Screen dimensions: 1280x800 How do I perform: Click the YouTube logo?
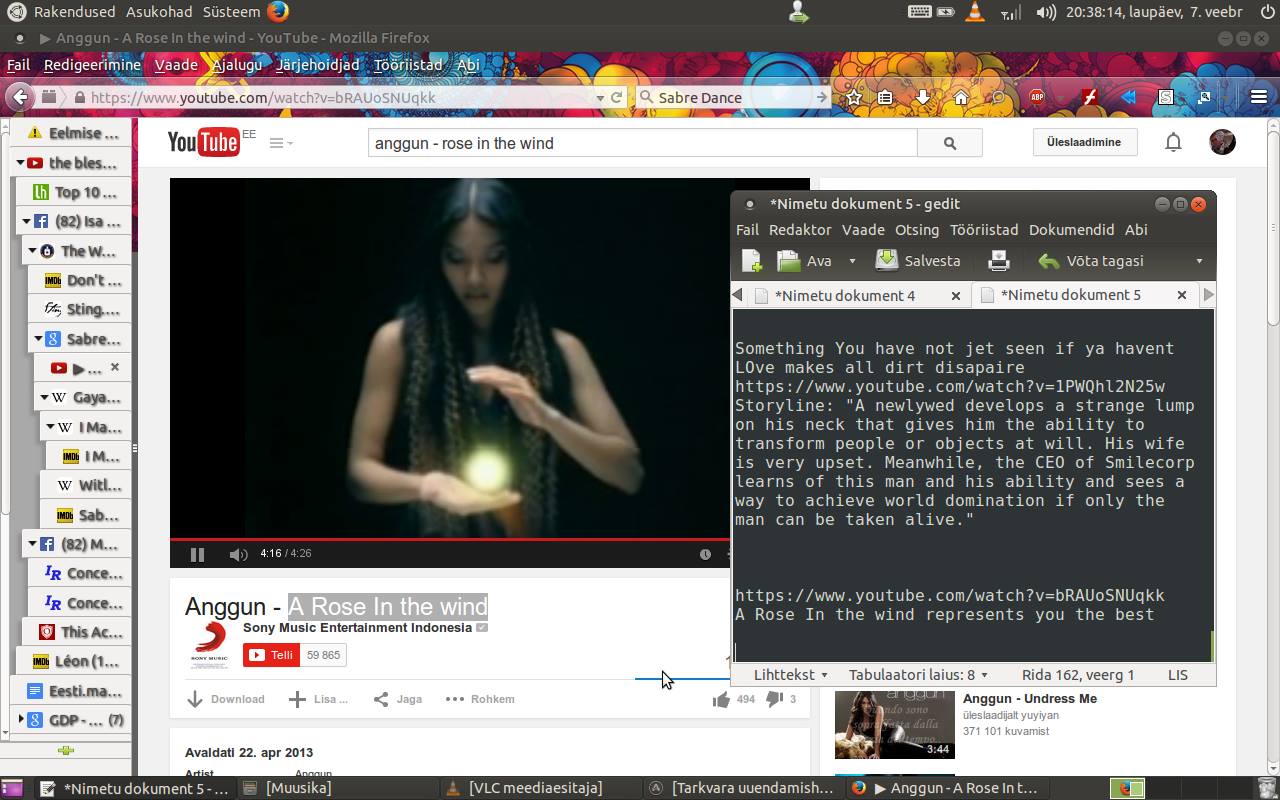pos(203,143)
